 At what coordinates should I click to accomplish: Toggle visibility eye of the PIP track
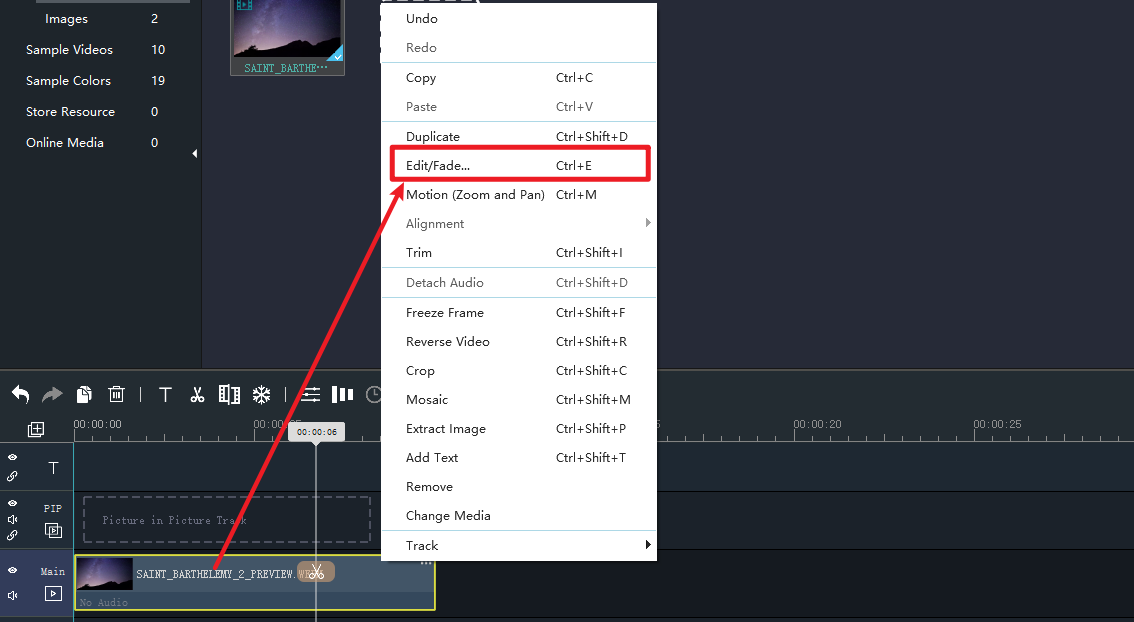[x=12, y=503]
